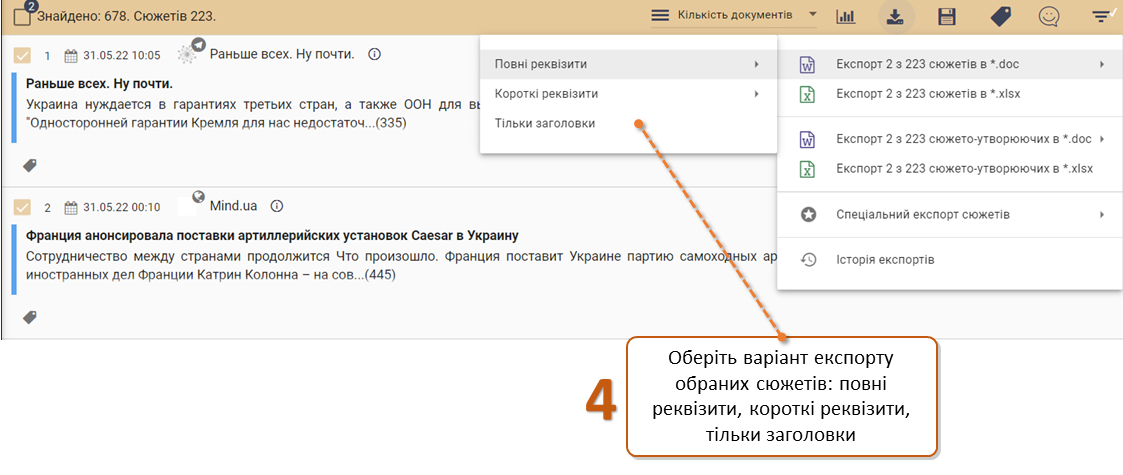Click Word icon of сюжето-утворюючих *.doc export
This screenshot has height=475, width=1123.
807,139
